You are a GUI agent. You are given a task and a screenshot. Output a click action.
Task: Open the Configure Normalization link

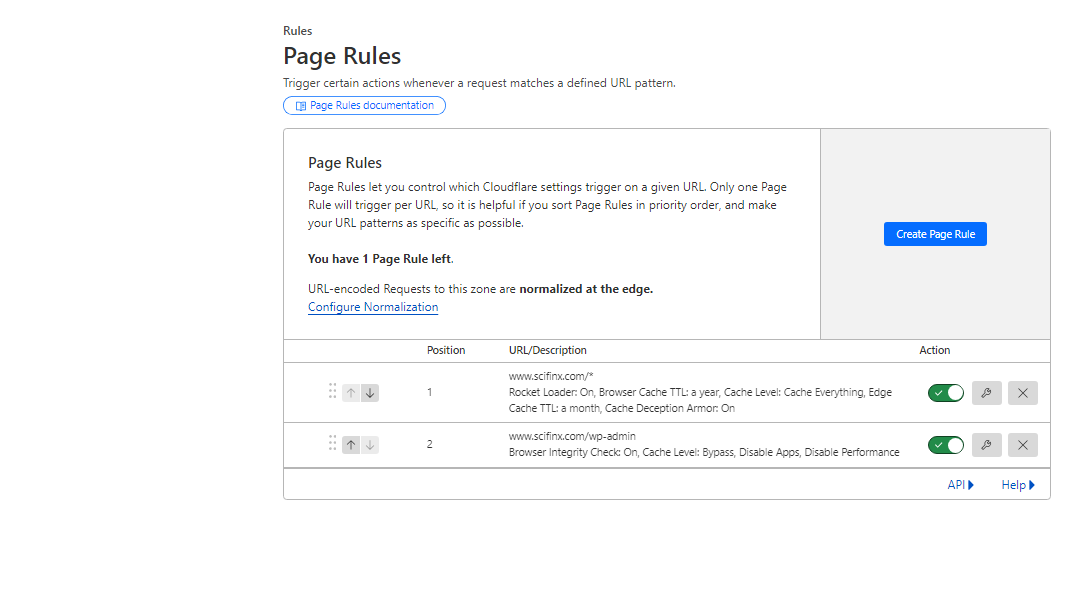[373, 307]
